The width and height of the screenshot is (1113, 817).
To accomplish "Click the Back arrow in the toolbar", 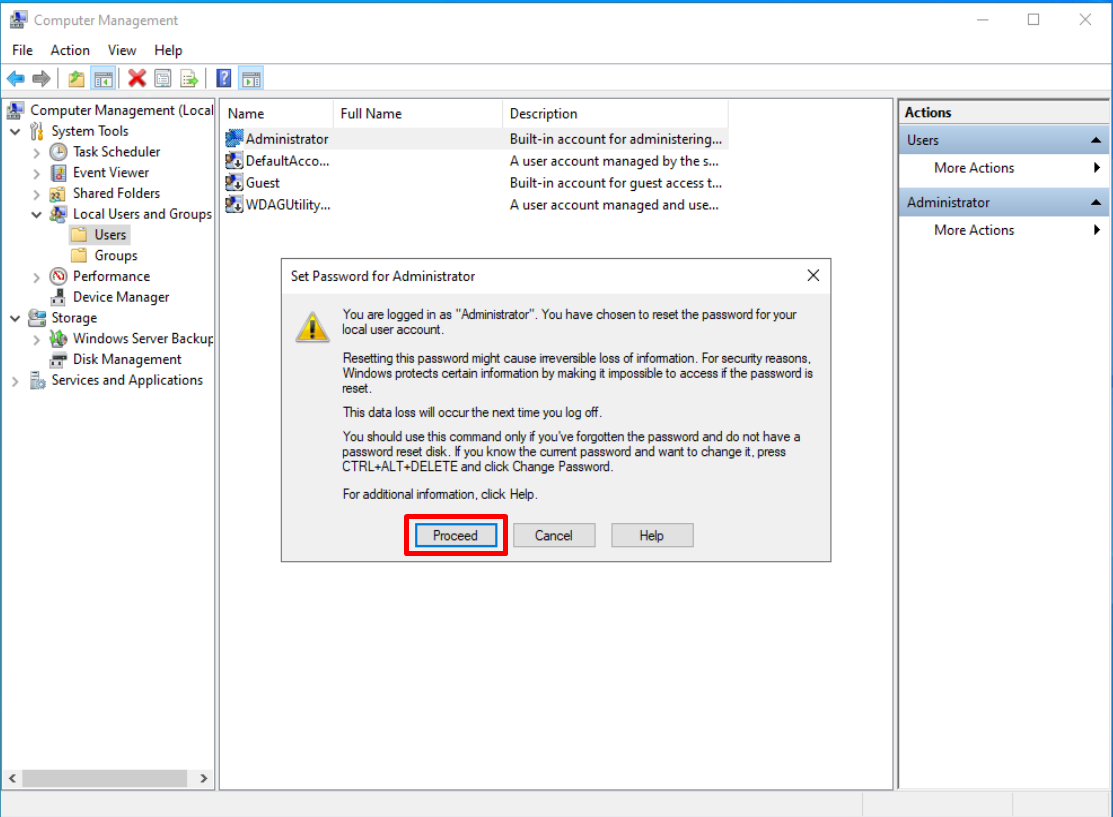I will click(16, 79).
